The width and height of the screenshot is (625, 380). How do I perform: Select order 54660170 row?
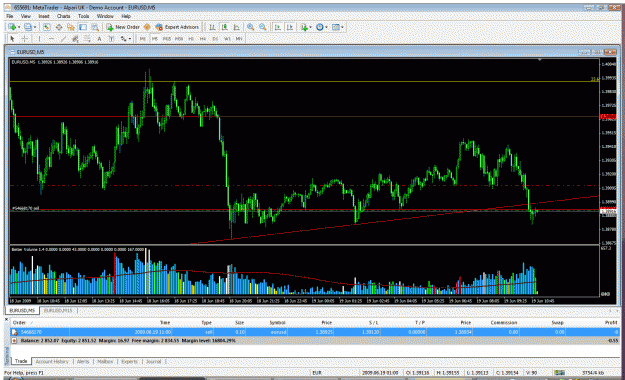tap(315, 332)
